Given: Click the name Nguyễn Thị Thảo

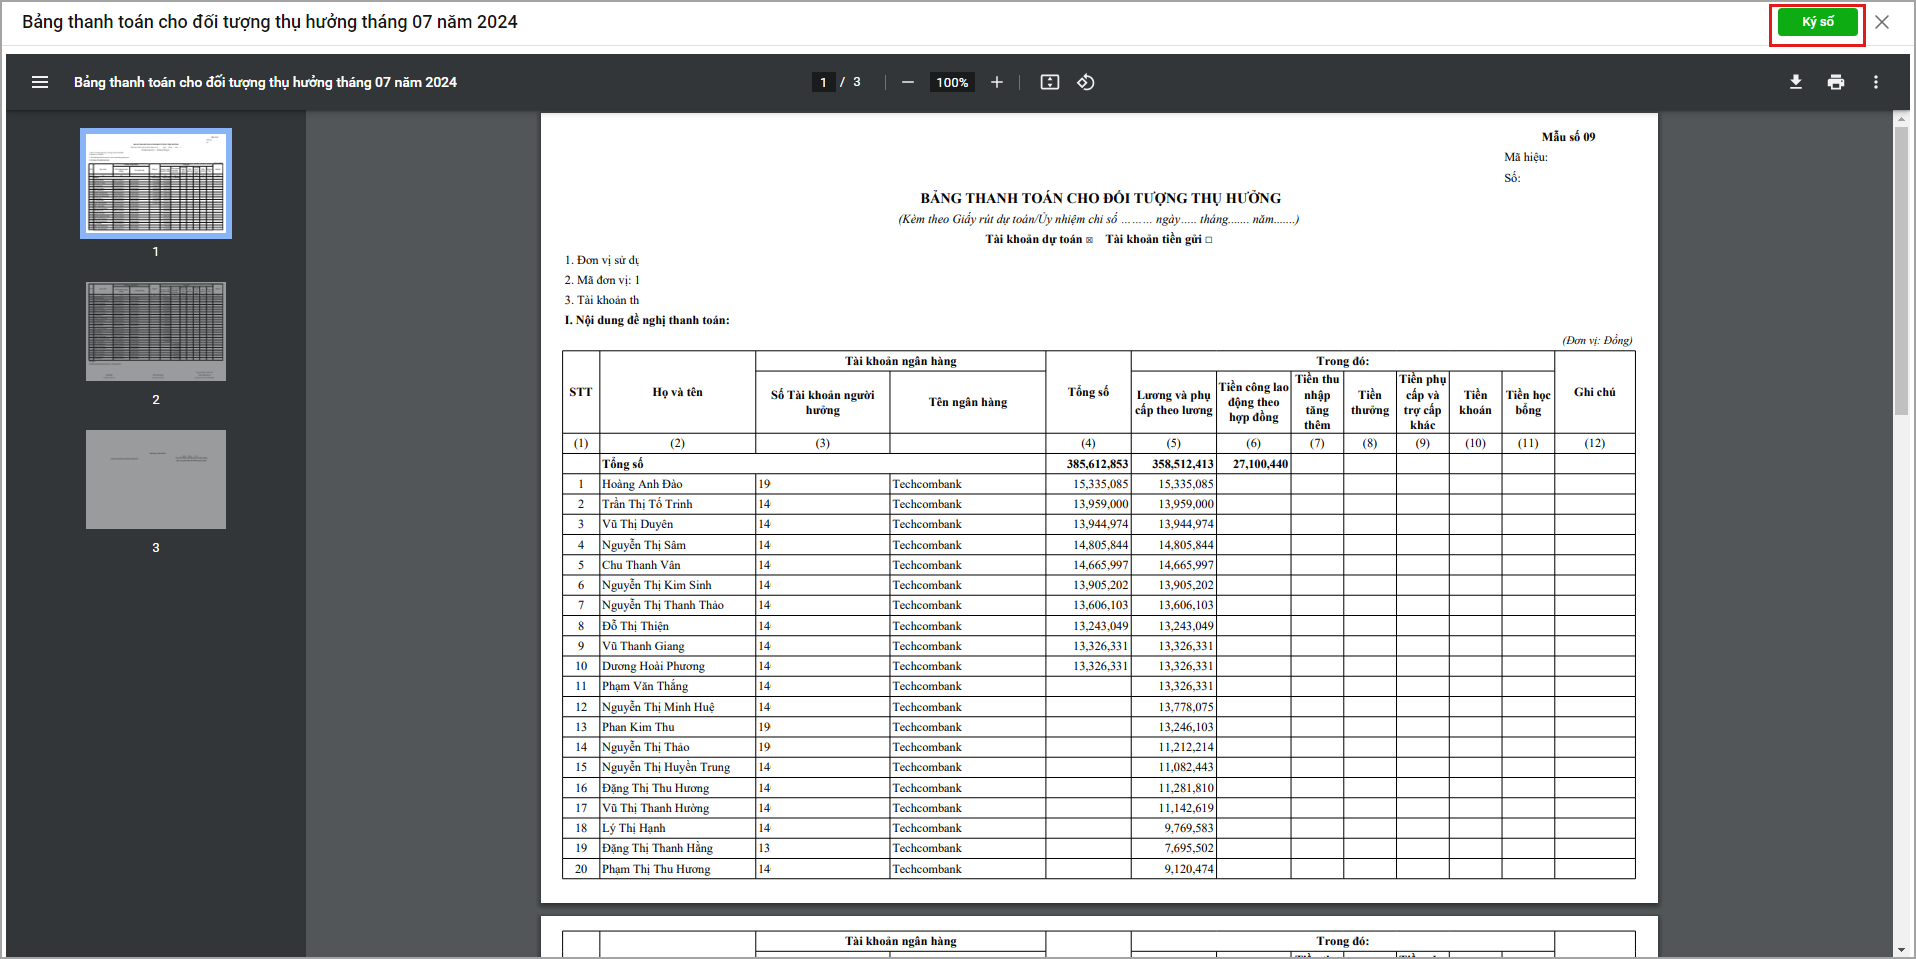Looking at the screenshot, I should (x=646, y=747).
